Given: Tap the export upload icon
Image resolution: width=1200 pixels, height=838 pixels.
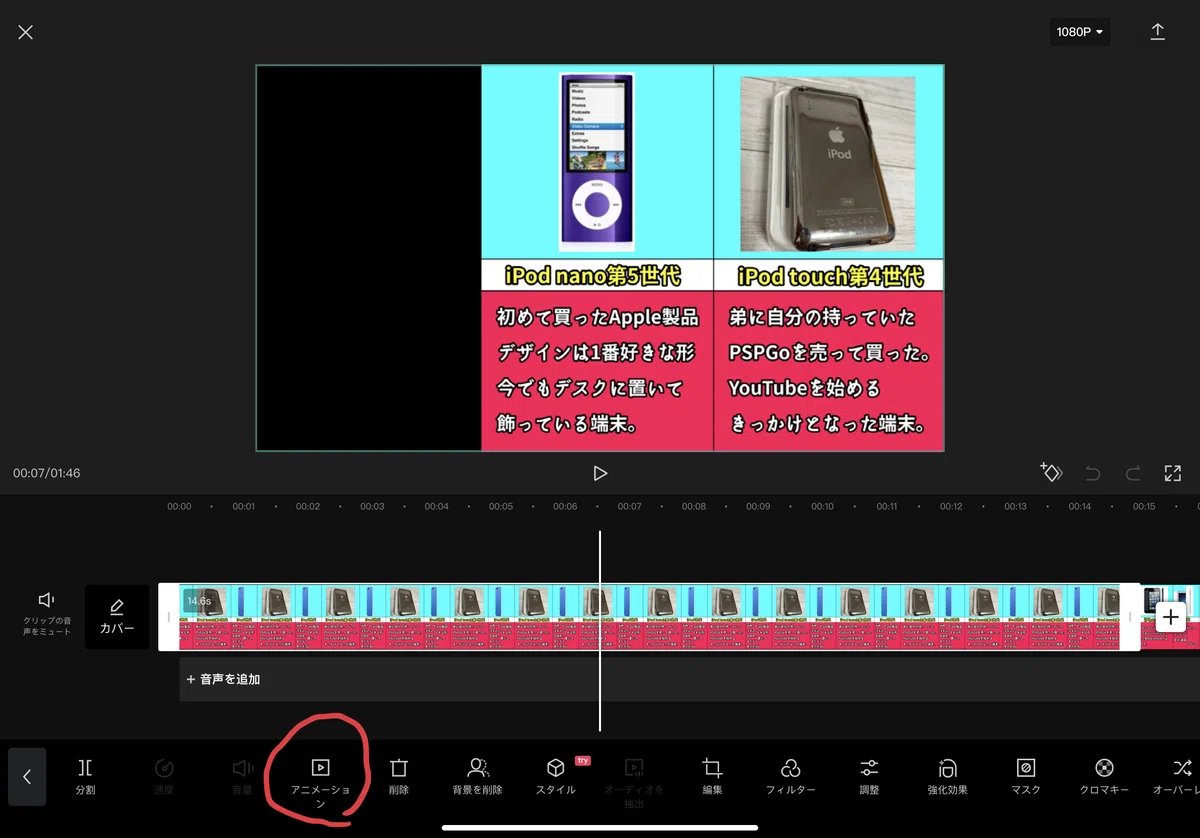Looking at the screenshot, I should [x=1157, y=32].
